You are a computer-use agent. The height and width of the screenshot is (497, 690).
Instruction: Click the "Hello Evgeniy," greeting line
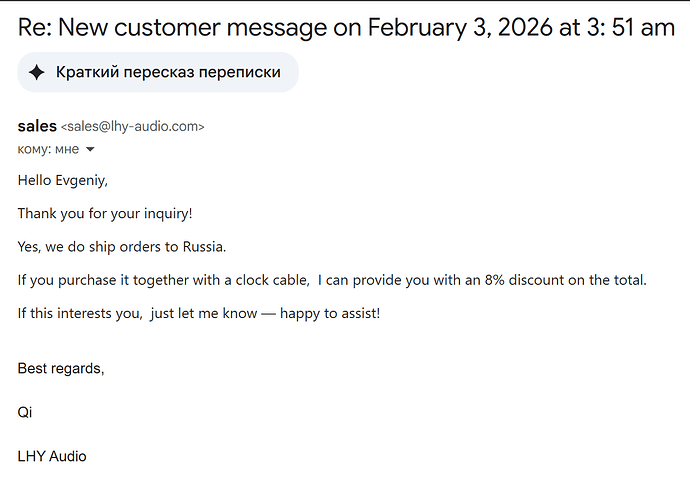(62, 181)
